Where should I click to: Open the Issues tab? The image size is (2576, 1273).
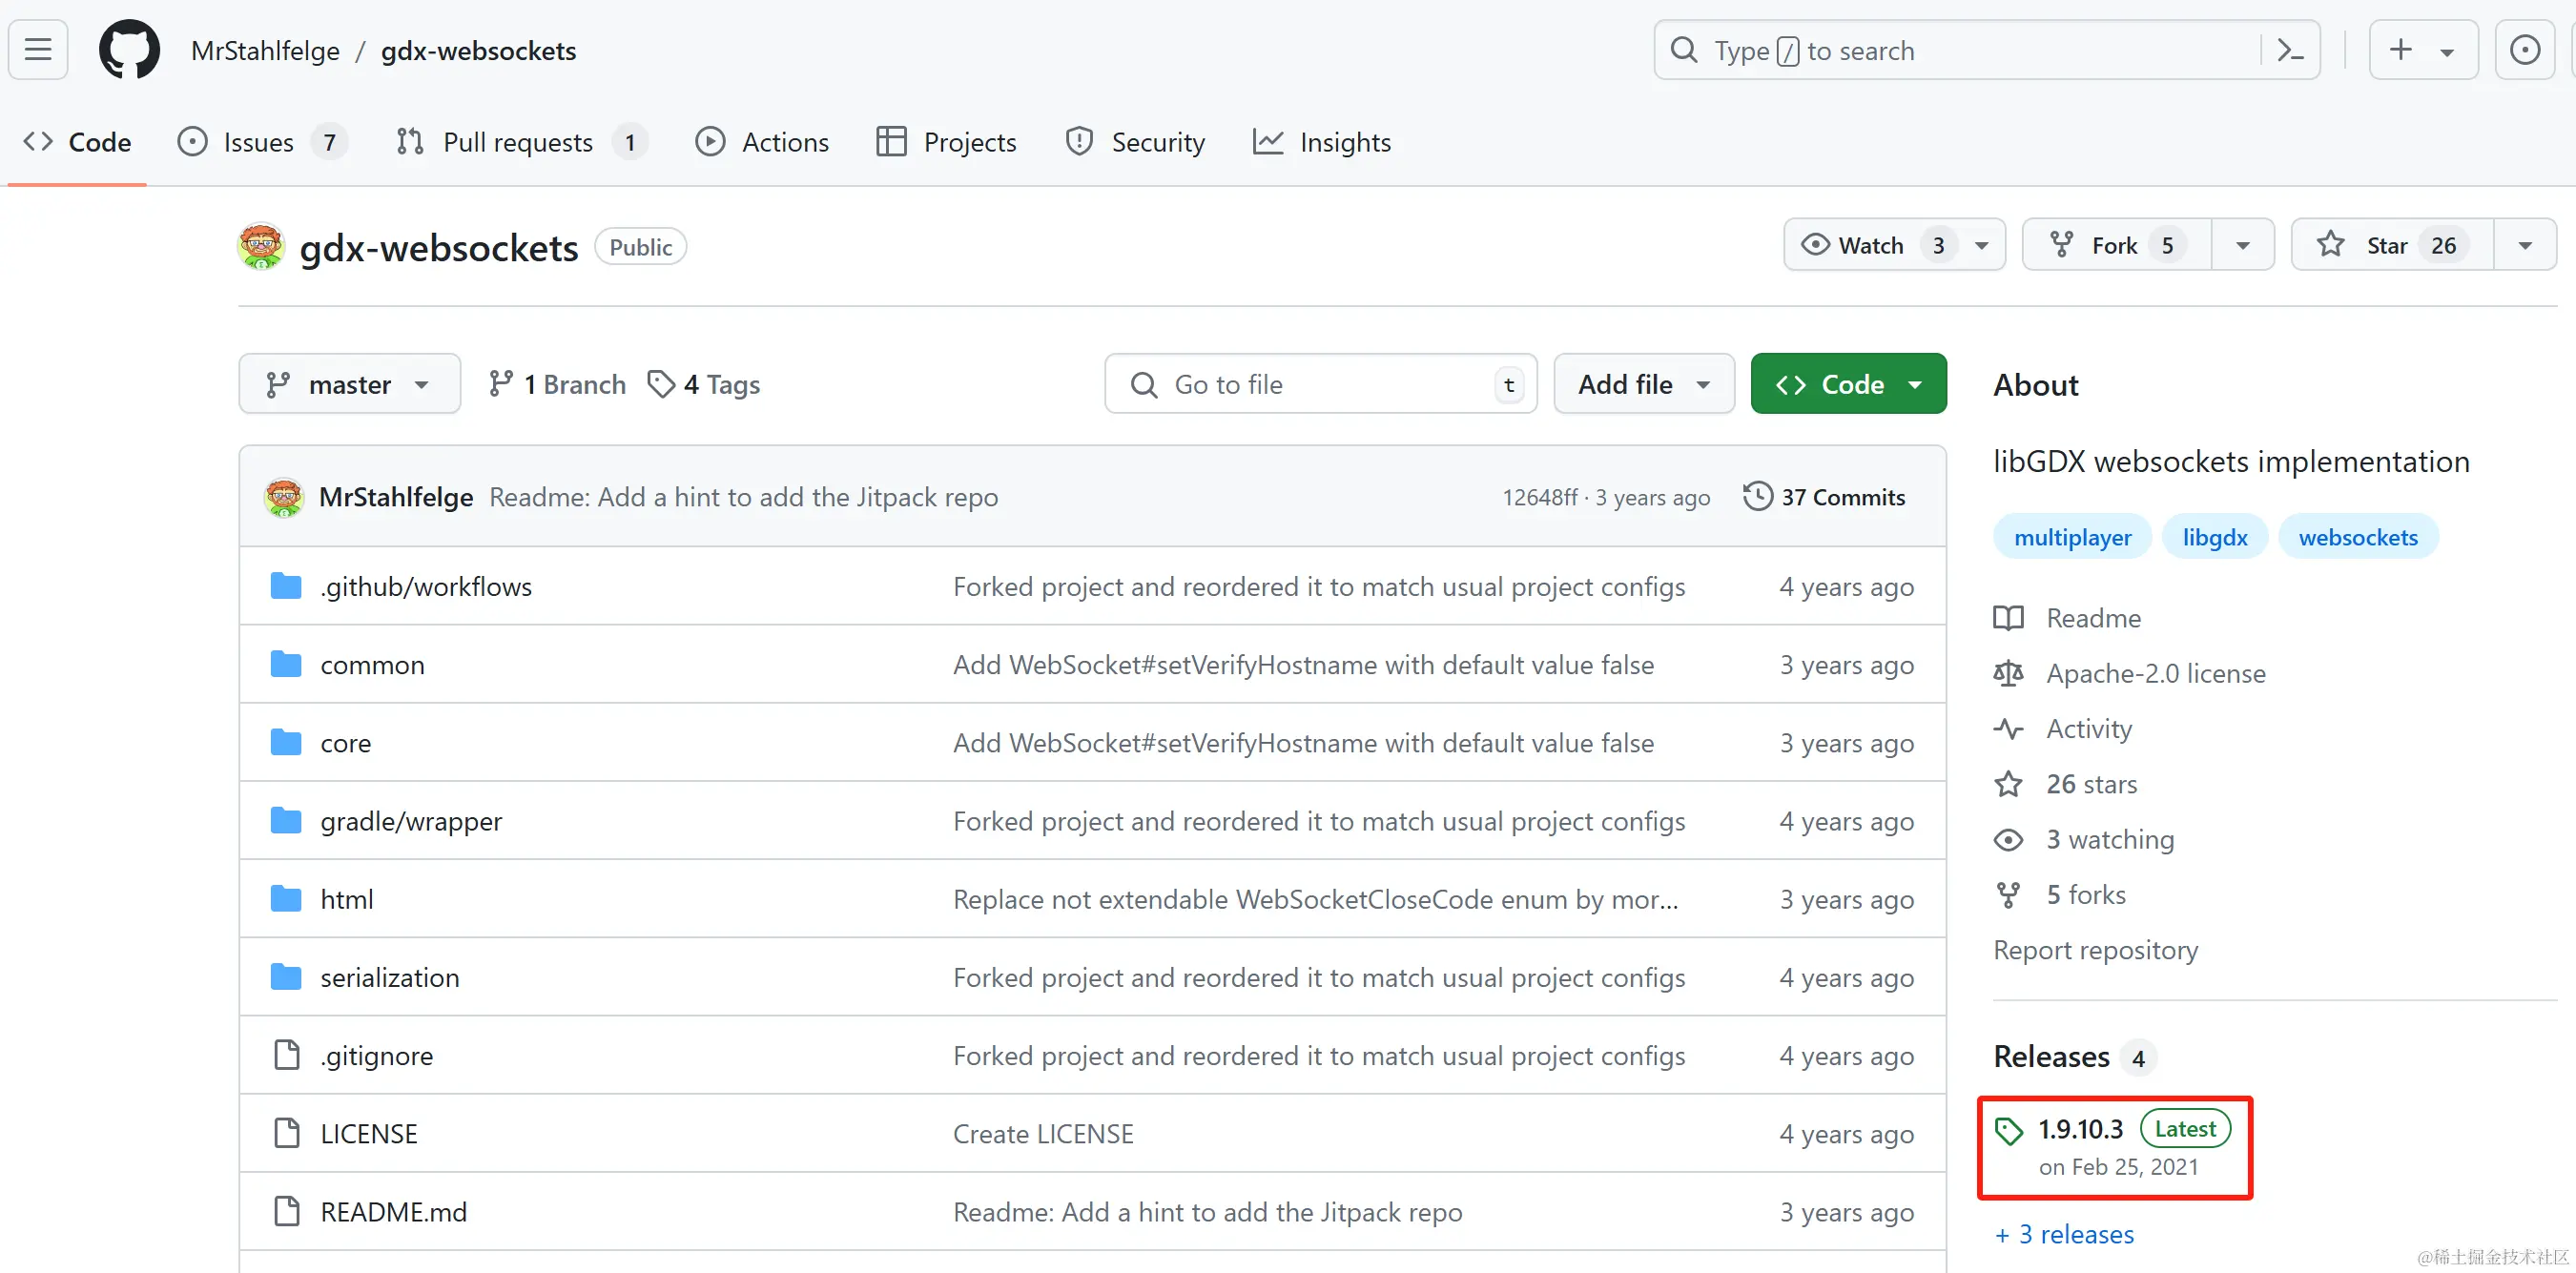pyautogui.click(x=262, y=142)
